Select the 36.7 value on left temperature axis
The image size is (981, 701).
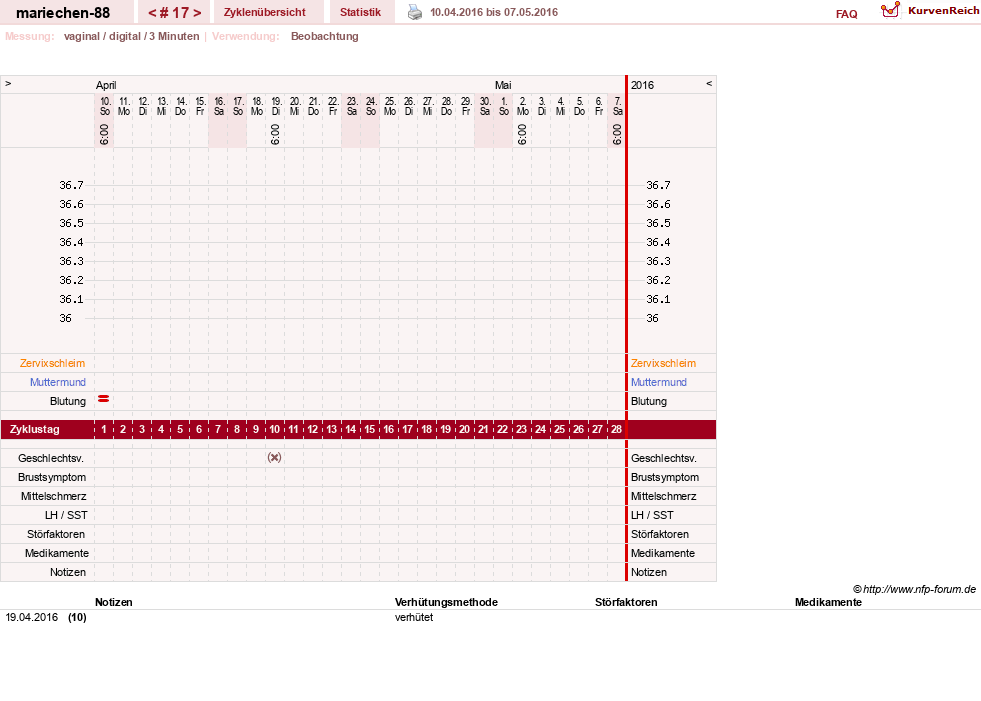coord(71,185)
